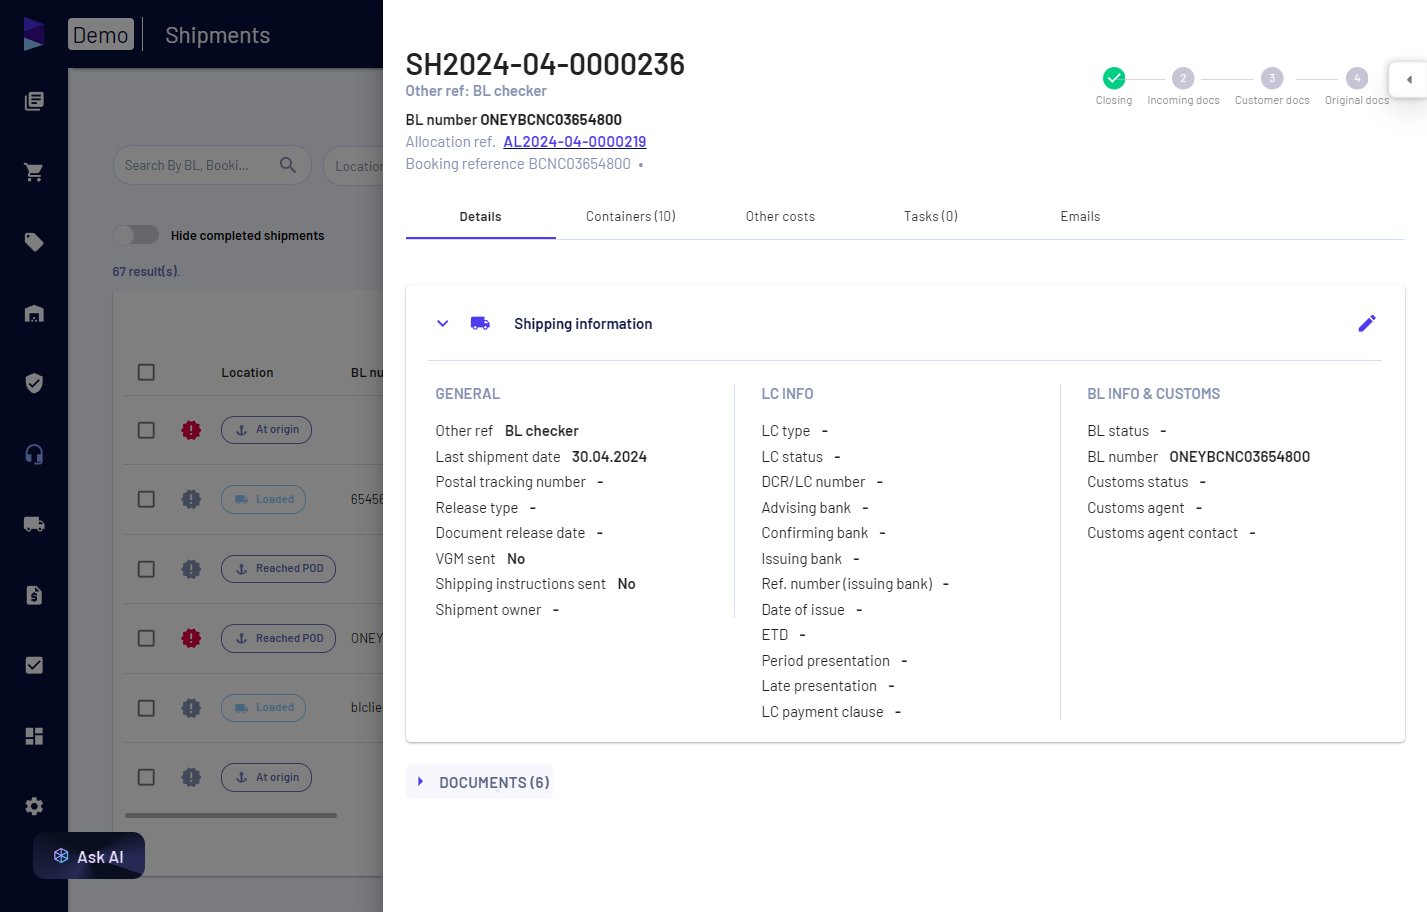Image resolution: width=1427 pixels, height=912 pixels.
Task: Switch to the Containers (10) tab
Action: coord(631,216)
